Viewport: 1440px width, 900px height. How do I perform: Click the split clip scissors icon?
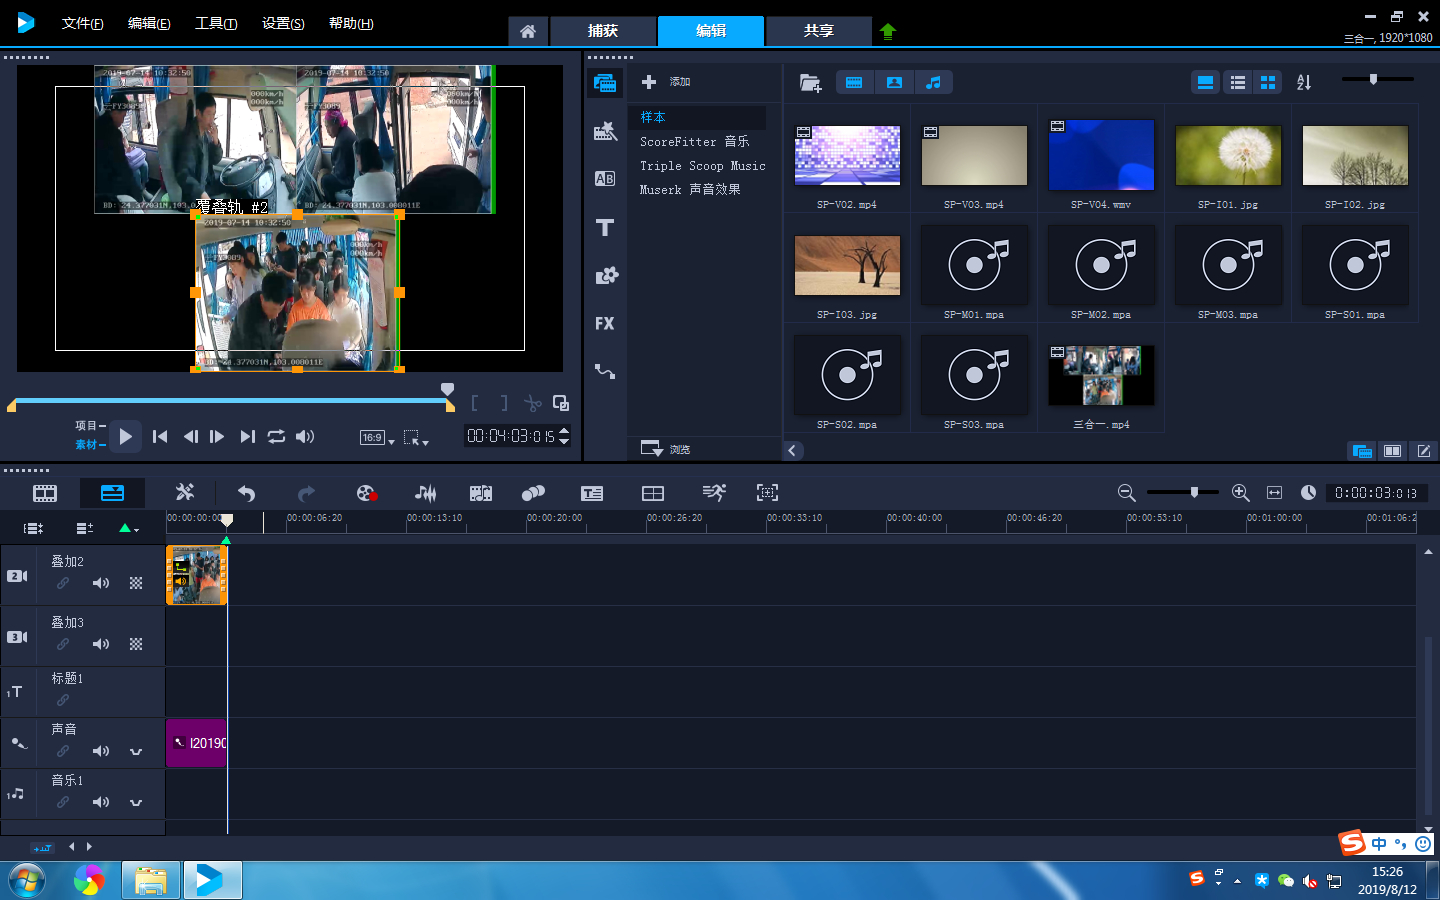click(532, 404)
